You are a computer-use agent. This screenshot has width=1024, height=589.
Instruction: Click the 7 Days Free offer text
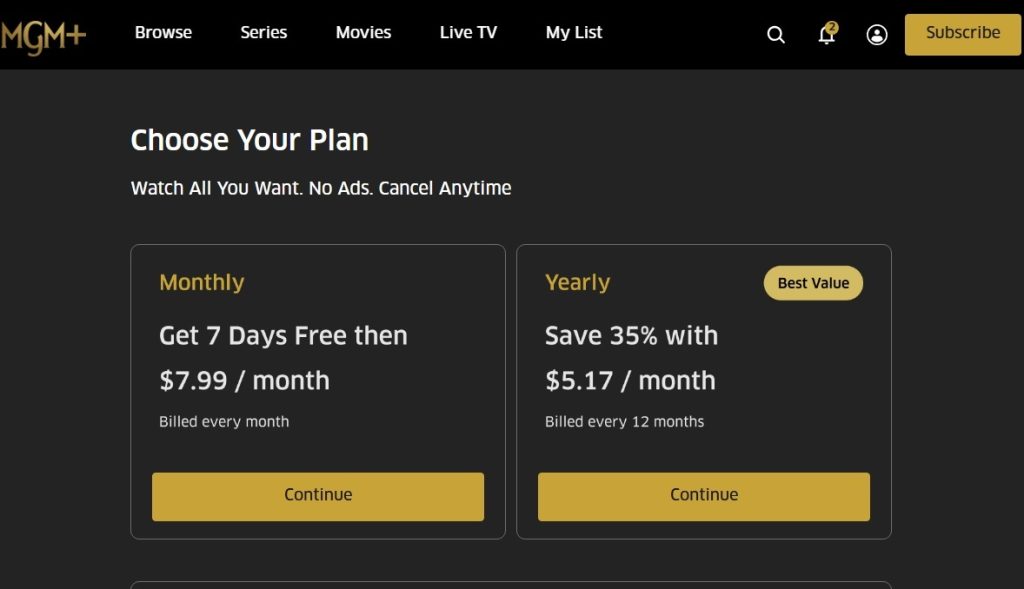(x=283, y=336)
